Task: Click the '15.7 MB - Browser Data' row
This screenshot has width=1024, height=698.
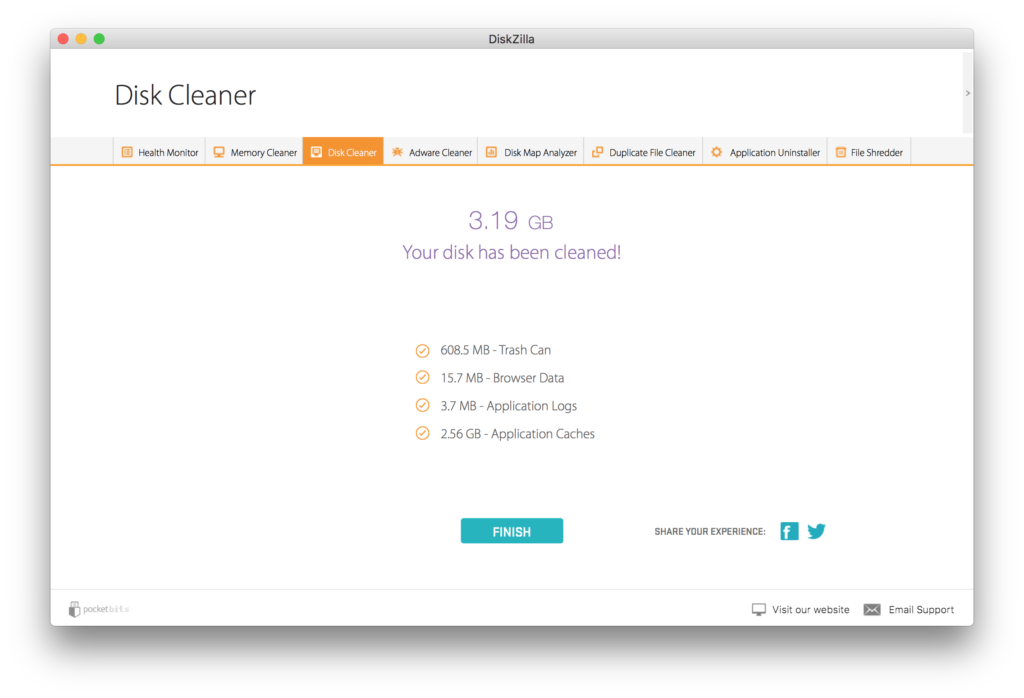Action: 490,377
